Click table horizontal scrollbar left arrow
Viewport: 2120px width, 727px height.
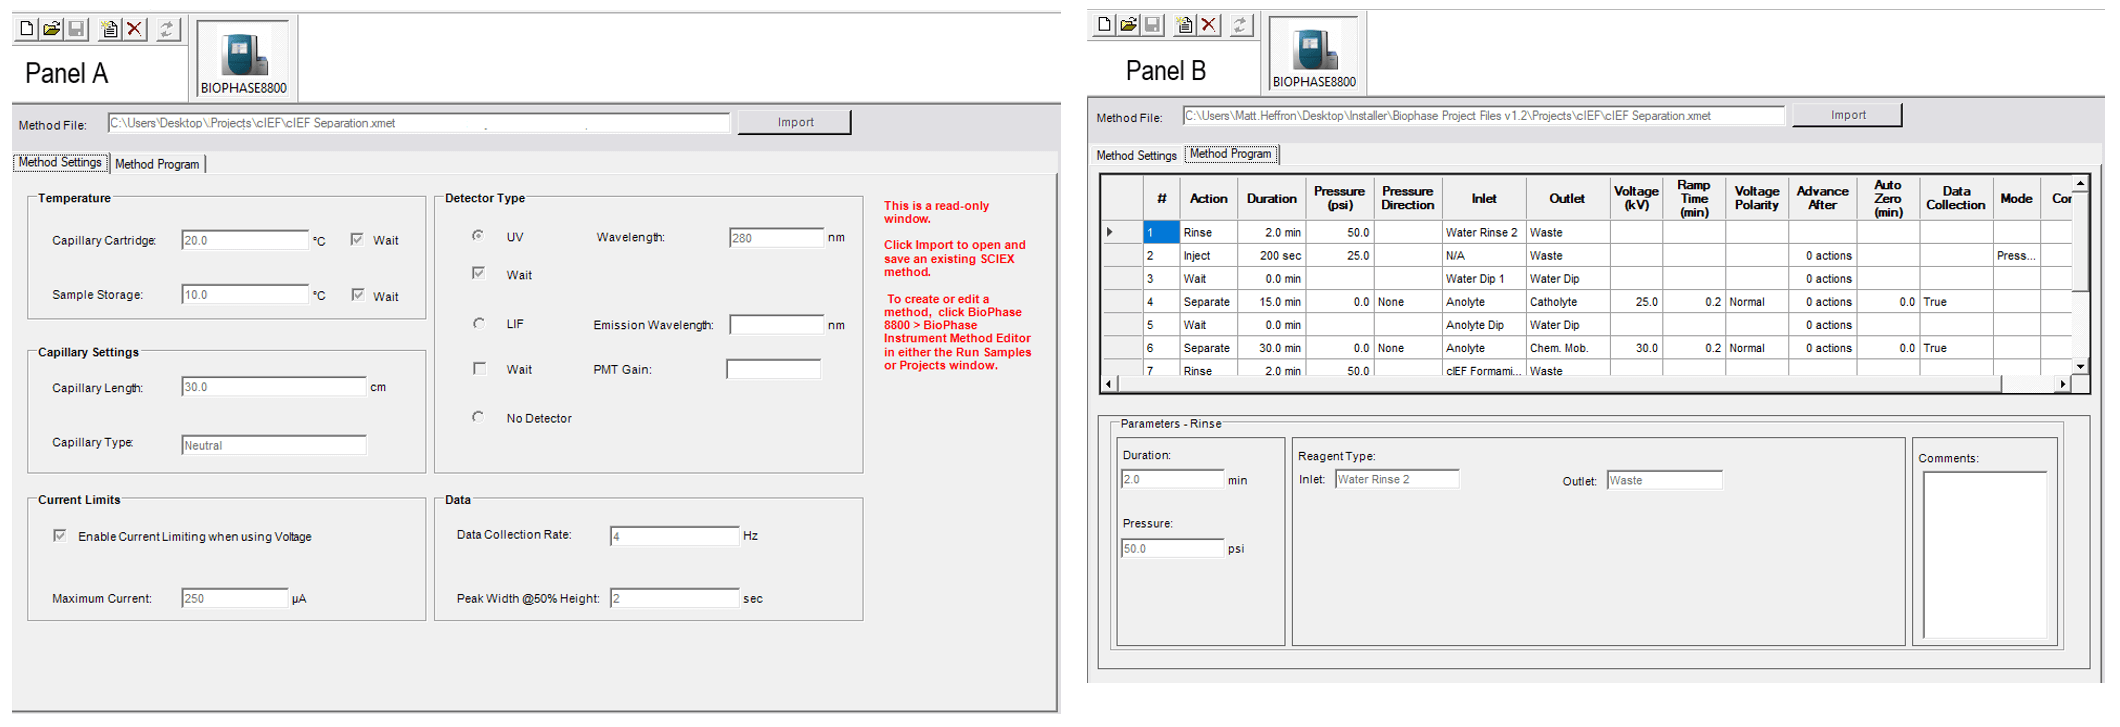(x=1109, y=384)
